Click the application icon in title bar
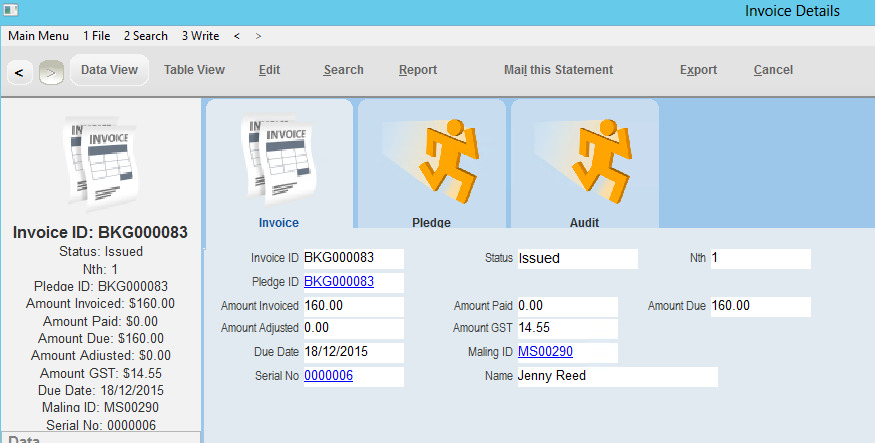The height and width of the screenshot is (443, 875). click(x=11, y=10)
